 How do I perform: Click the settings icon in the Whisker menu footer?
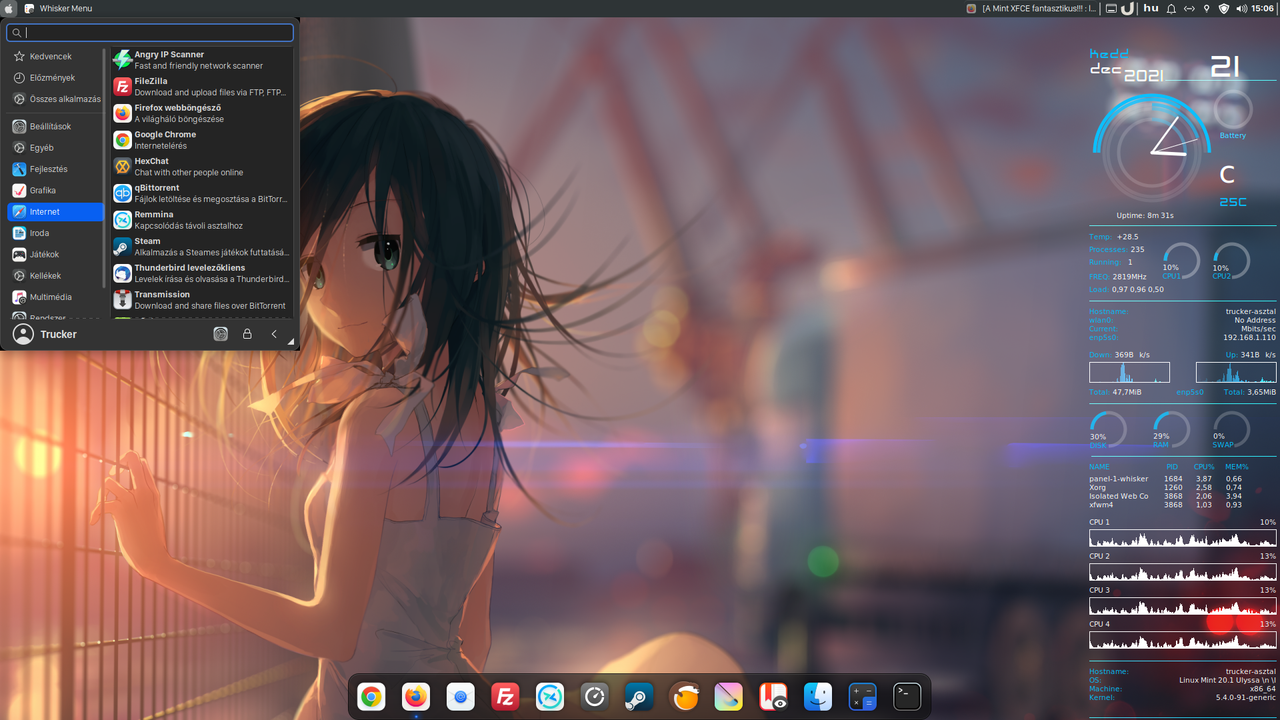click(x=220, y=333)
